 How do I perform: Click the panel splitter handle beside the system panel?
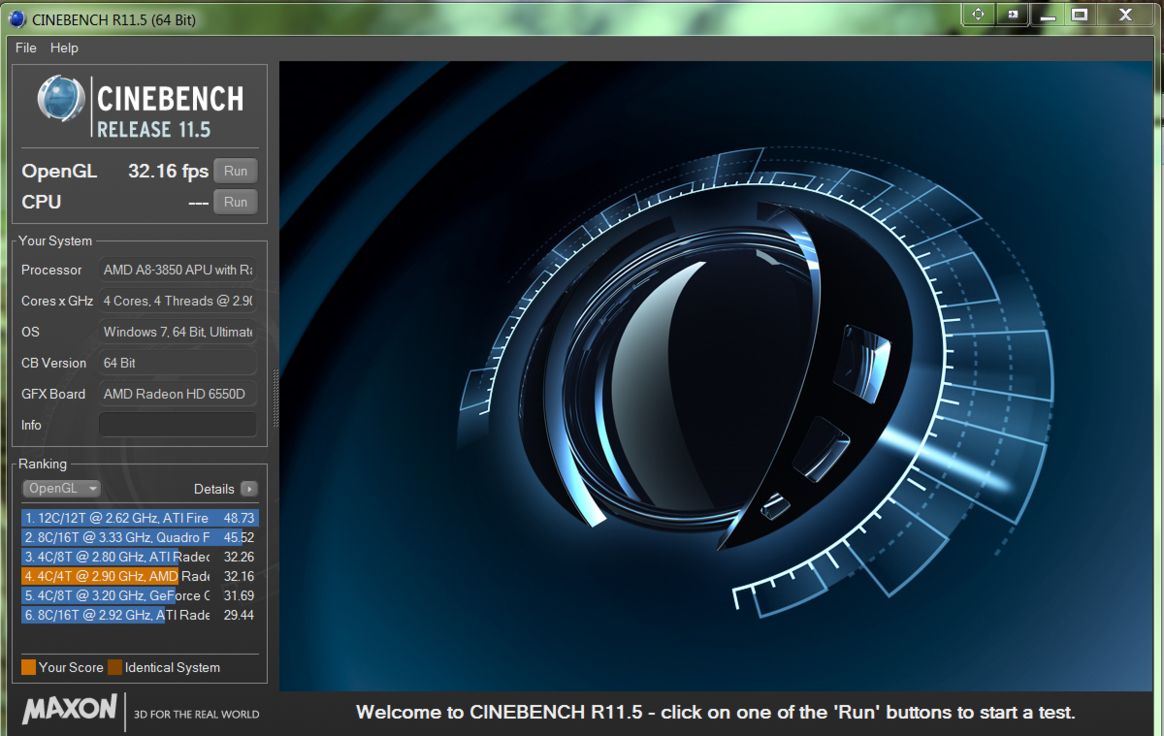[x=275, y=398]
